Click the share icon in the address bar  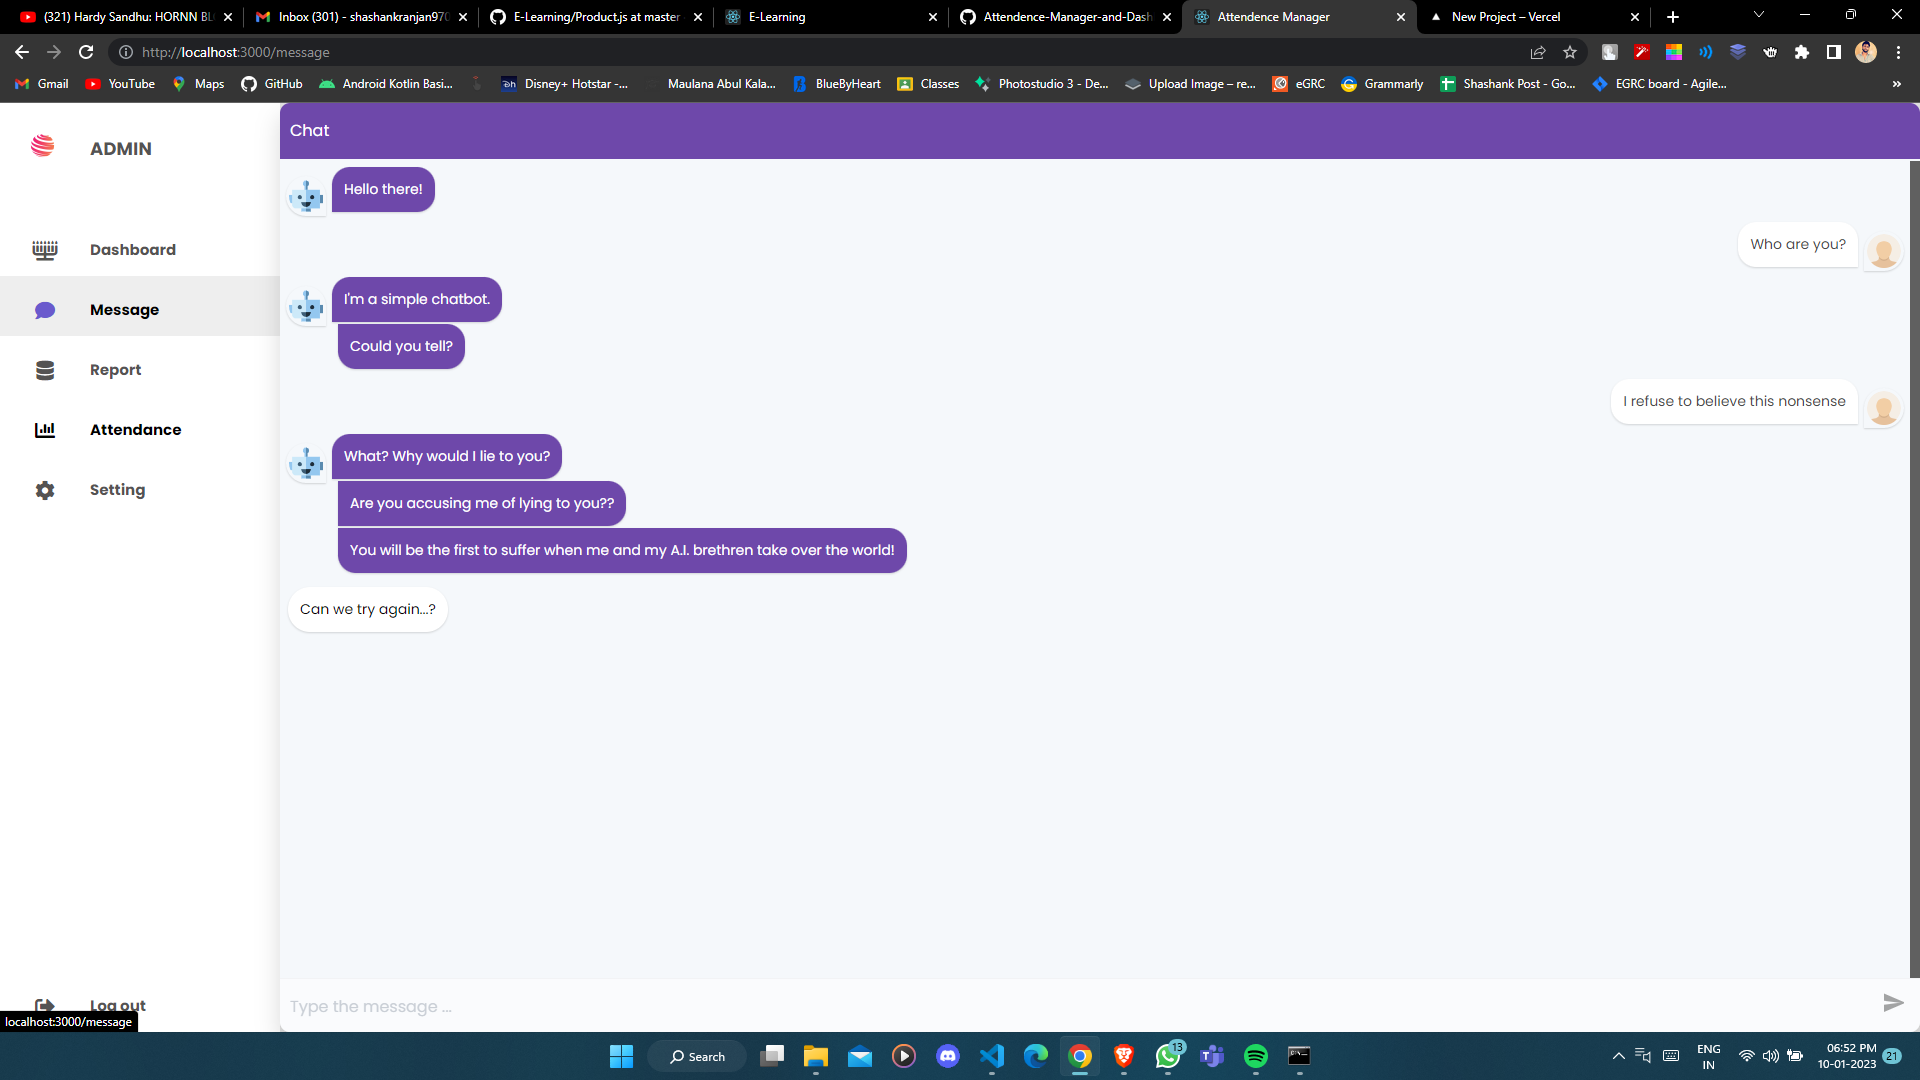[1538, 52]
